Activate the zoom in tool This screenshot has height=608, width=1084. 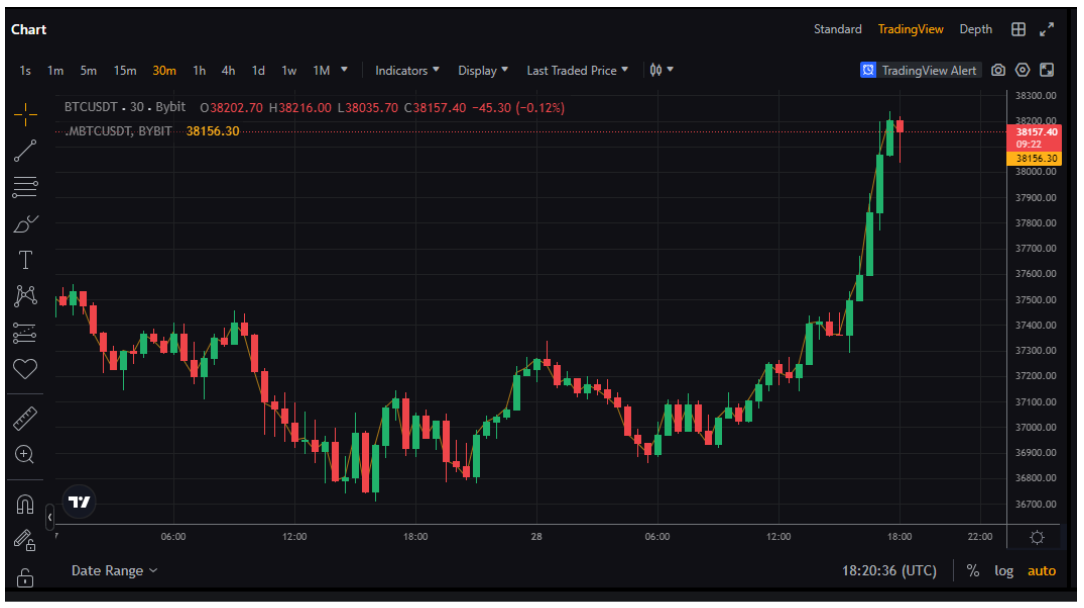25,455
